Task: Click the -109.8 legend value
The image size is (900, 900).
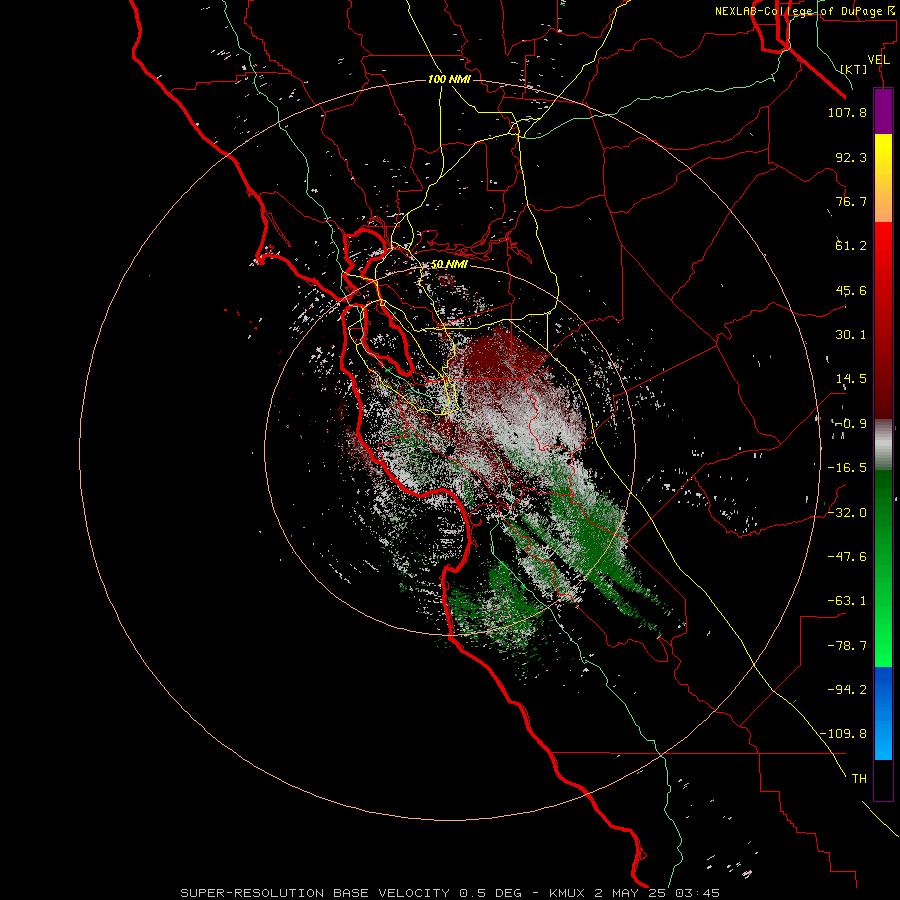Action: click(x=843, y=734)
